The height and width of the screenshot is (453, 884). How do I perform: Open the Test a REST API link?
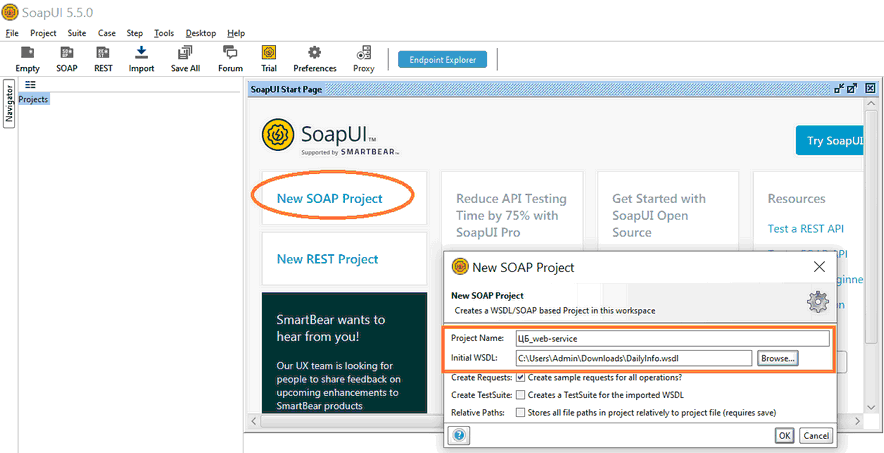point(806,229)
